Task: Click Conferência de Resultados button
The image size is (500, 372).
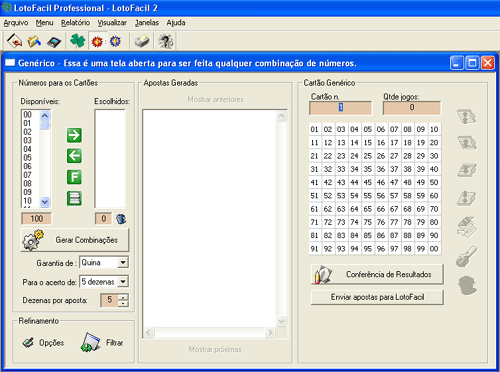Action: point(377,274)
